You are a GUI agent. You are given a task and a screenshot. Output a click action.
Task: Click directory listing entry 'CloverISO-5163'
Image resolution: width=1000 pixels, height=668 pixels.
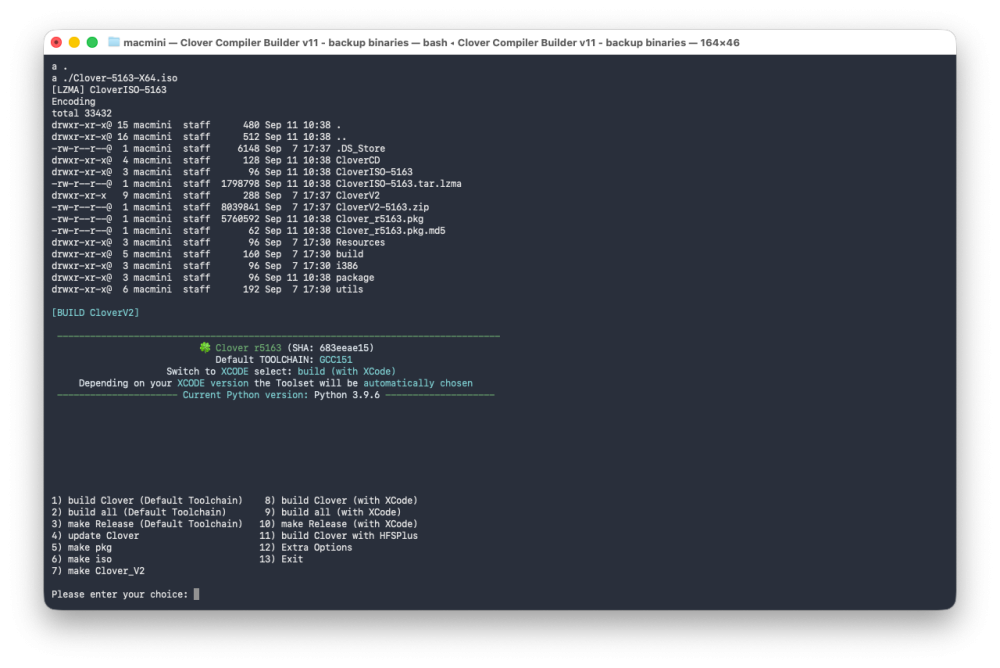(x=374, y=172)
